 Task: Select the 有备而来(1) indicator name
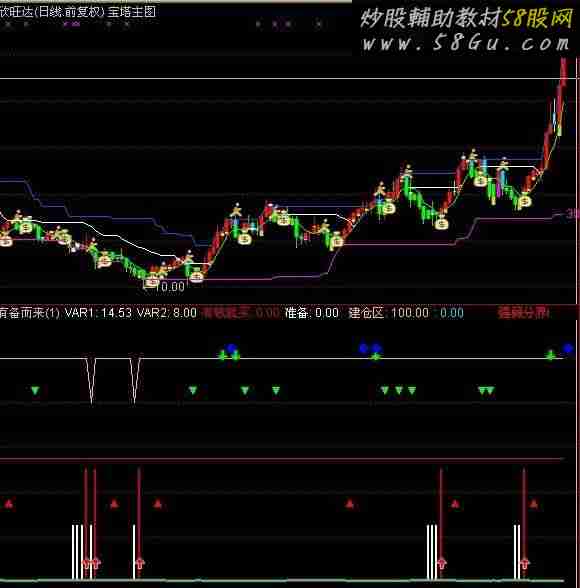30,313
